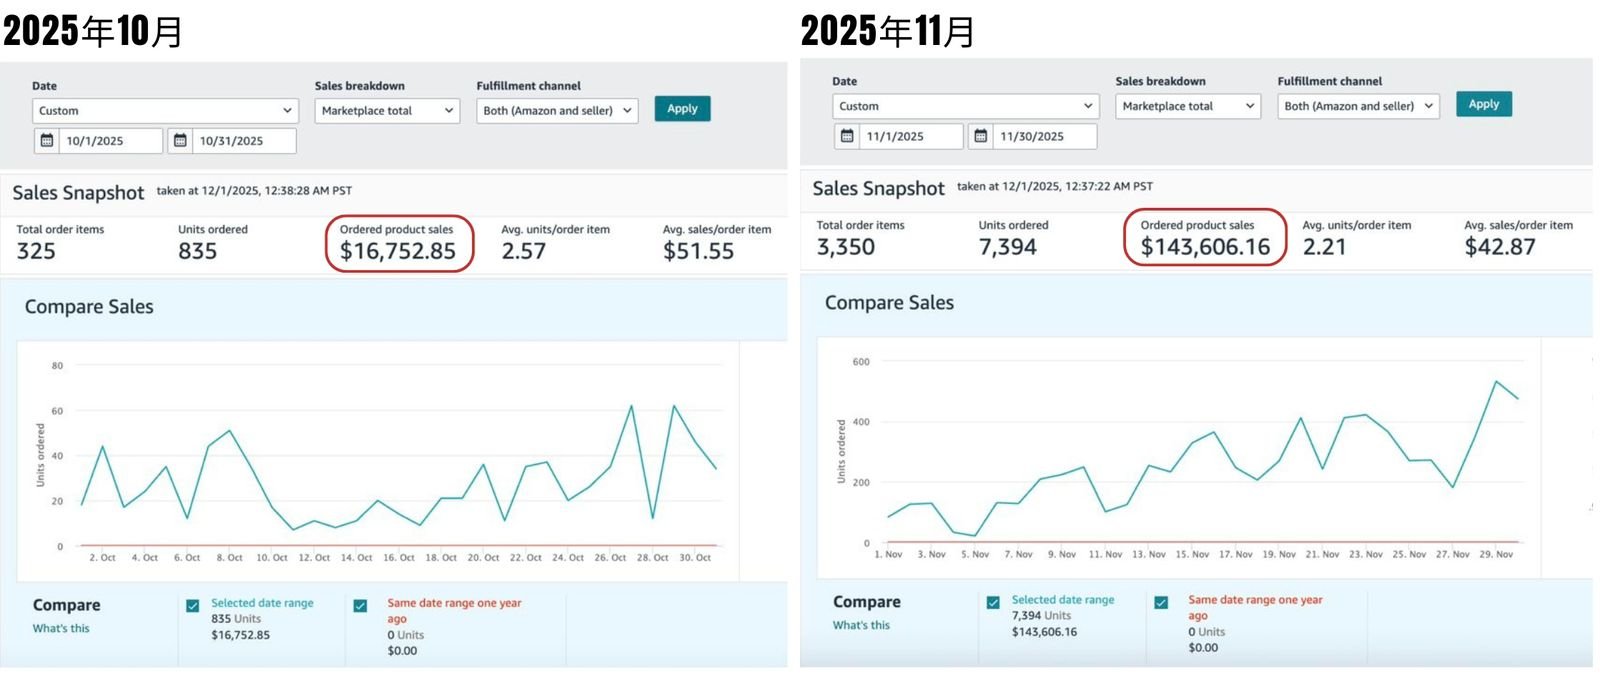Click the 11/1/2025 start date field
The width and height of the screenshot is (1600, 684).
click(x=910, y=136)
